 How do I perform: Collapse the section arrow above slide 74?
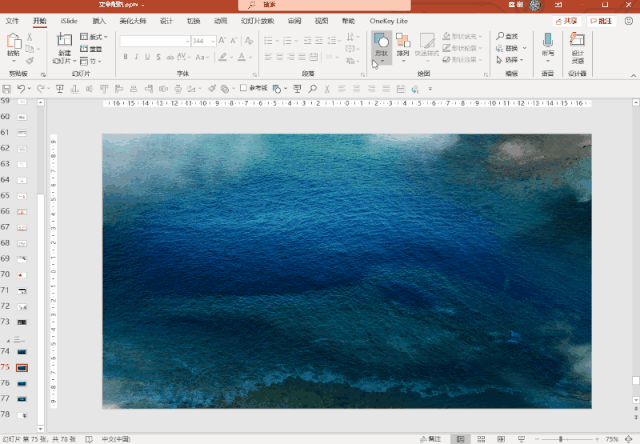(x=8, y=340)
